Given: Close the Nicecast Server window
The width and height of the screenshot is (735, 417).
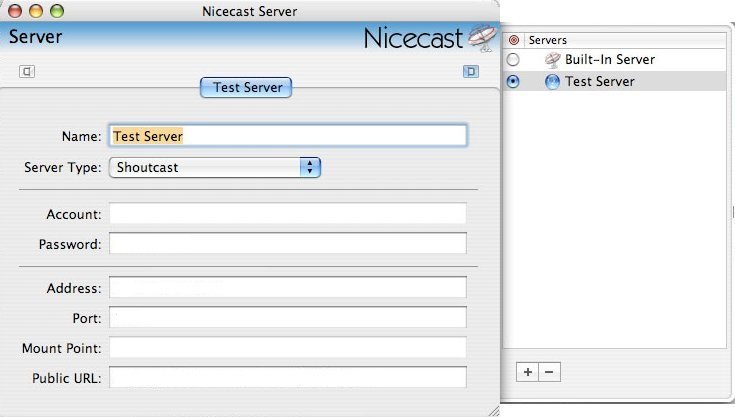Looking at the screenshot, I should [15, 11].
